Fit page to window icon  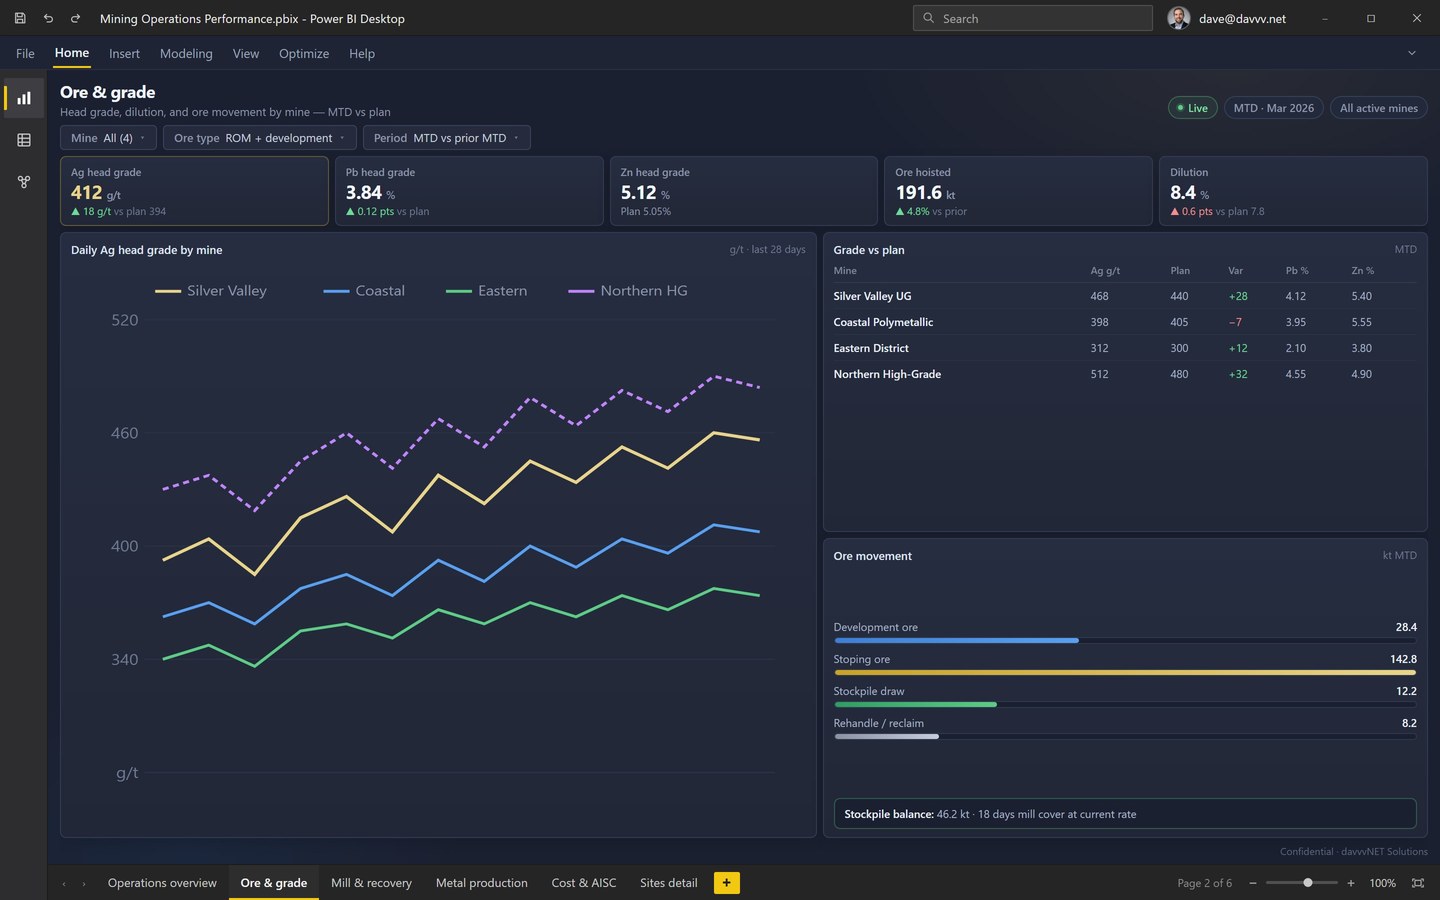pyautogui.click(x=1417, y=883)
